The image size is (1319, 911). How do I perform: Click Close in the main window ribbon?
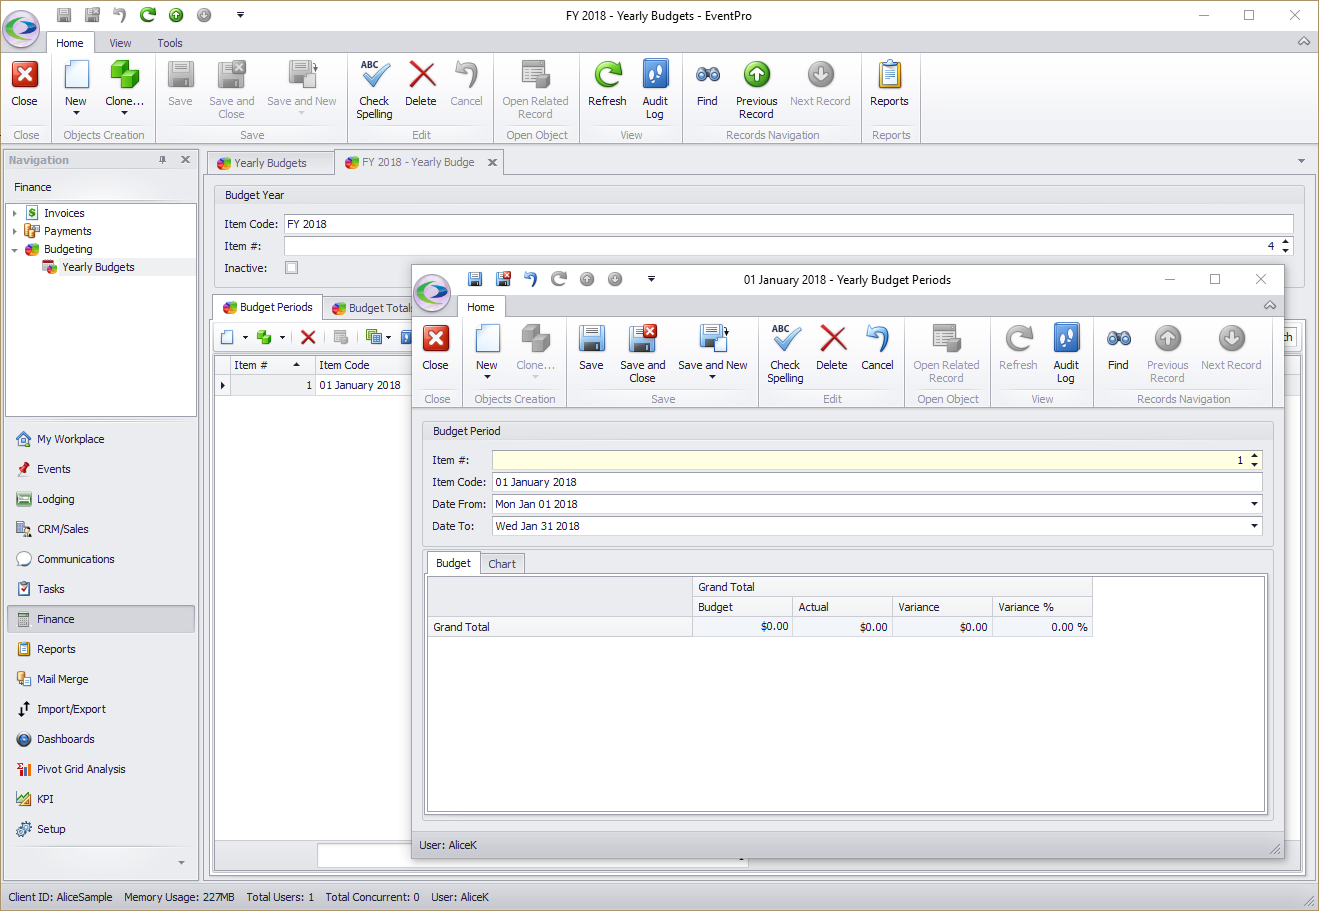(x=24, y=84)
